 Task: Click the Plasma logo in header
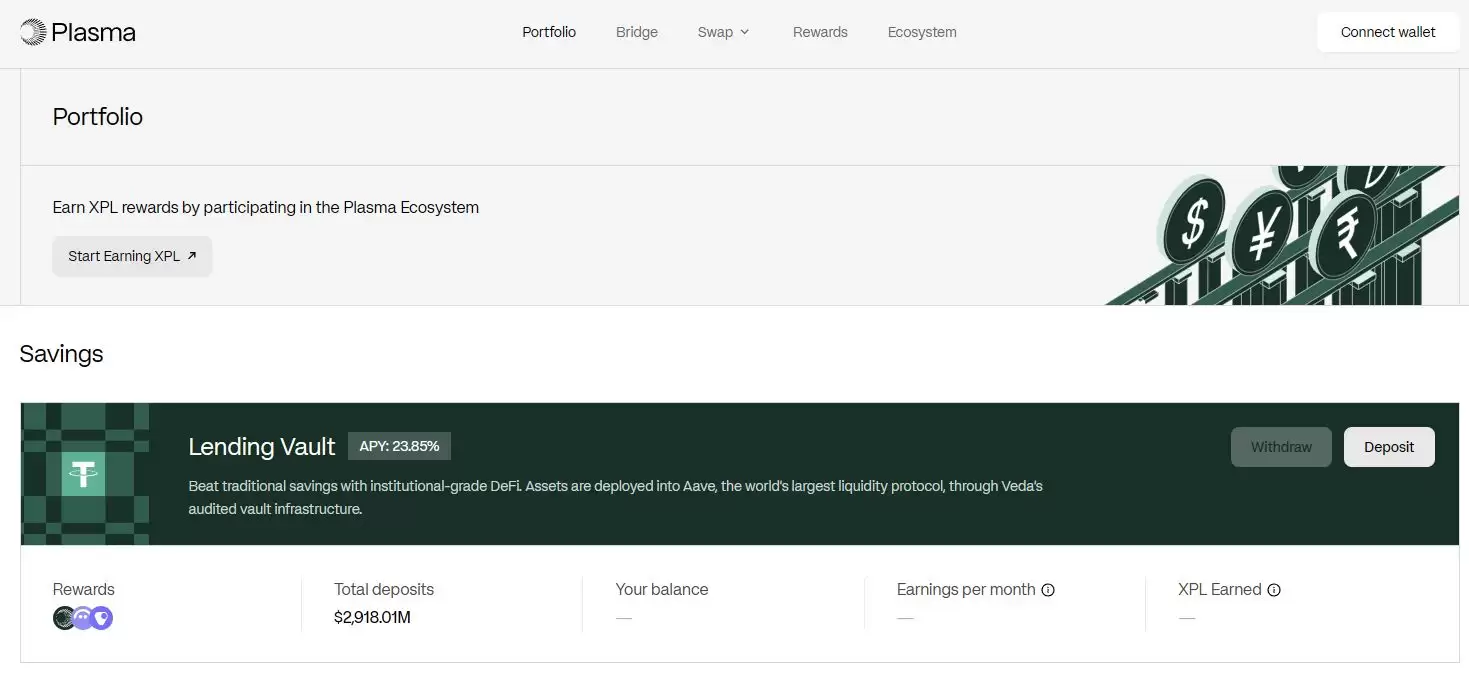coord(78,32)
